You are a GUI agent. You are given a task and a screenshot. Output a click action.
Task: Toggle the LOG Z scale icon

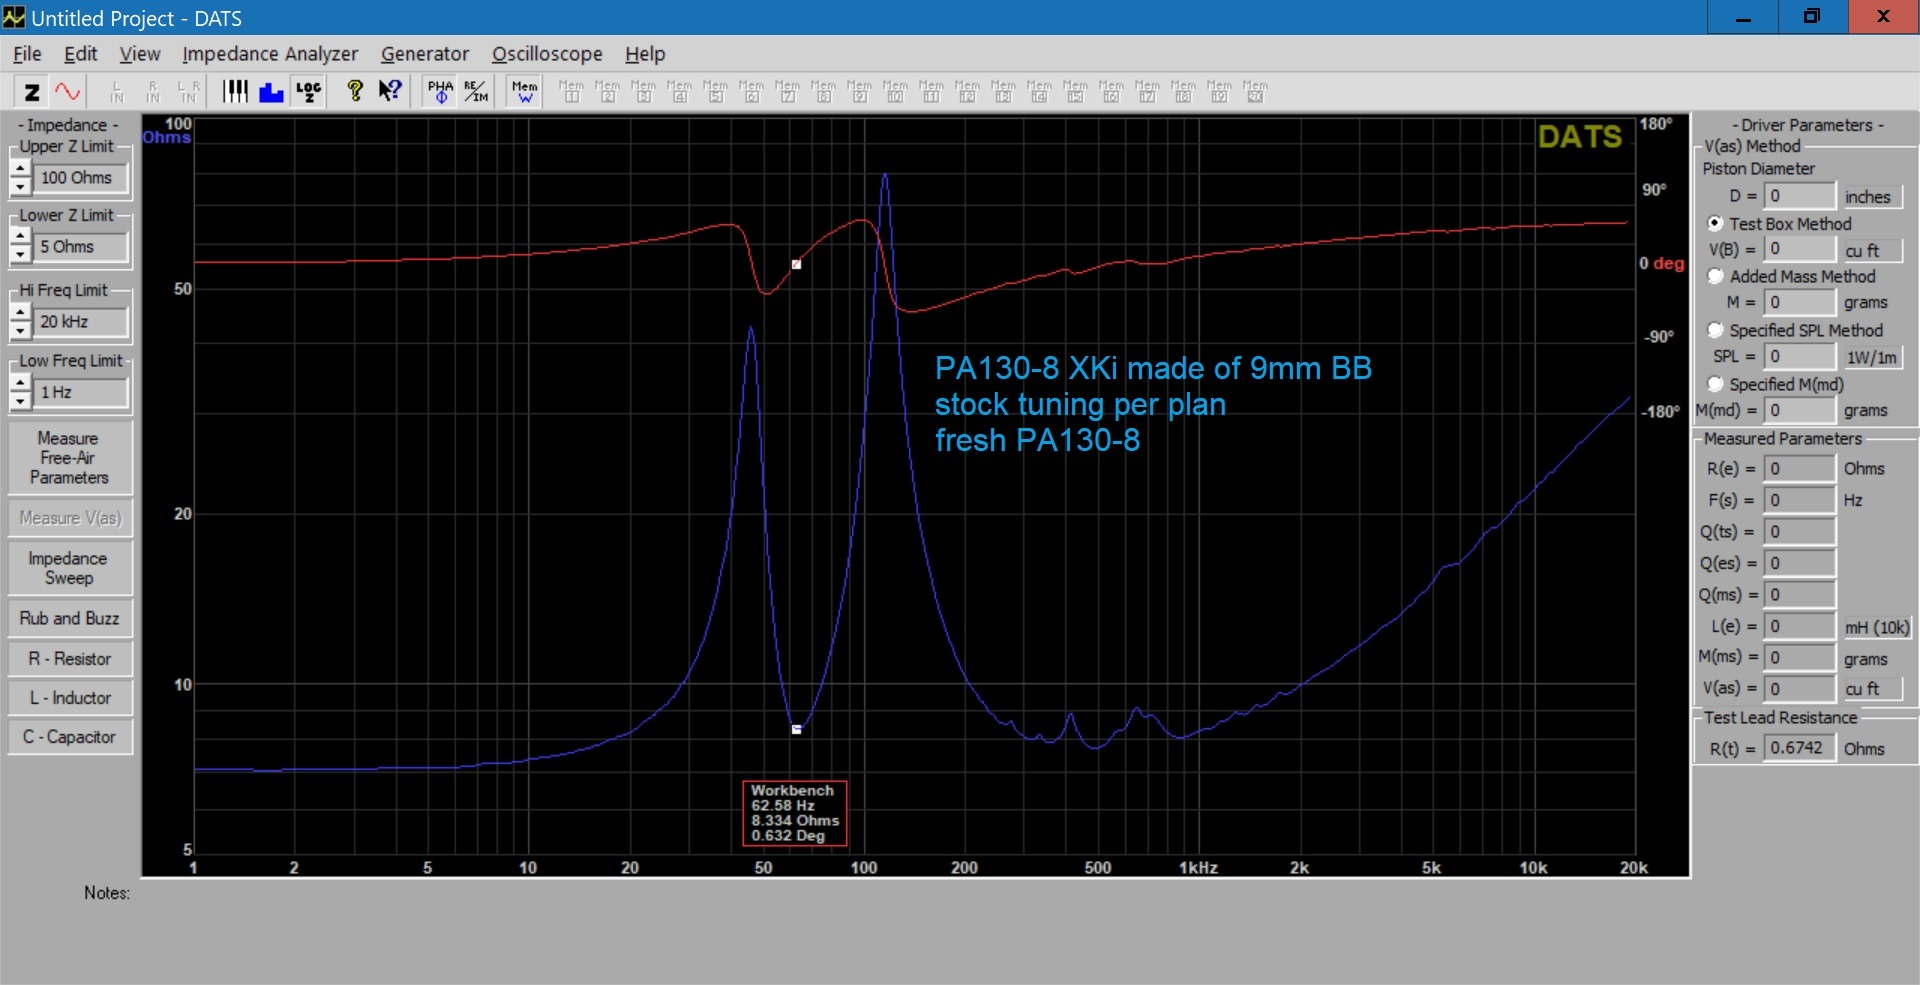(308, 92)
